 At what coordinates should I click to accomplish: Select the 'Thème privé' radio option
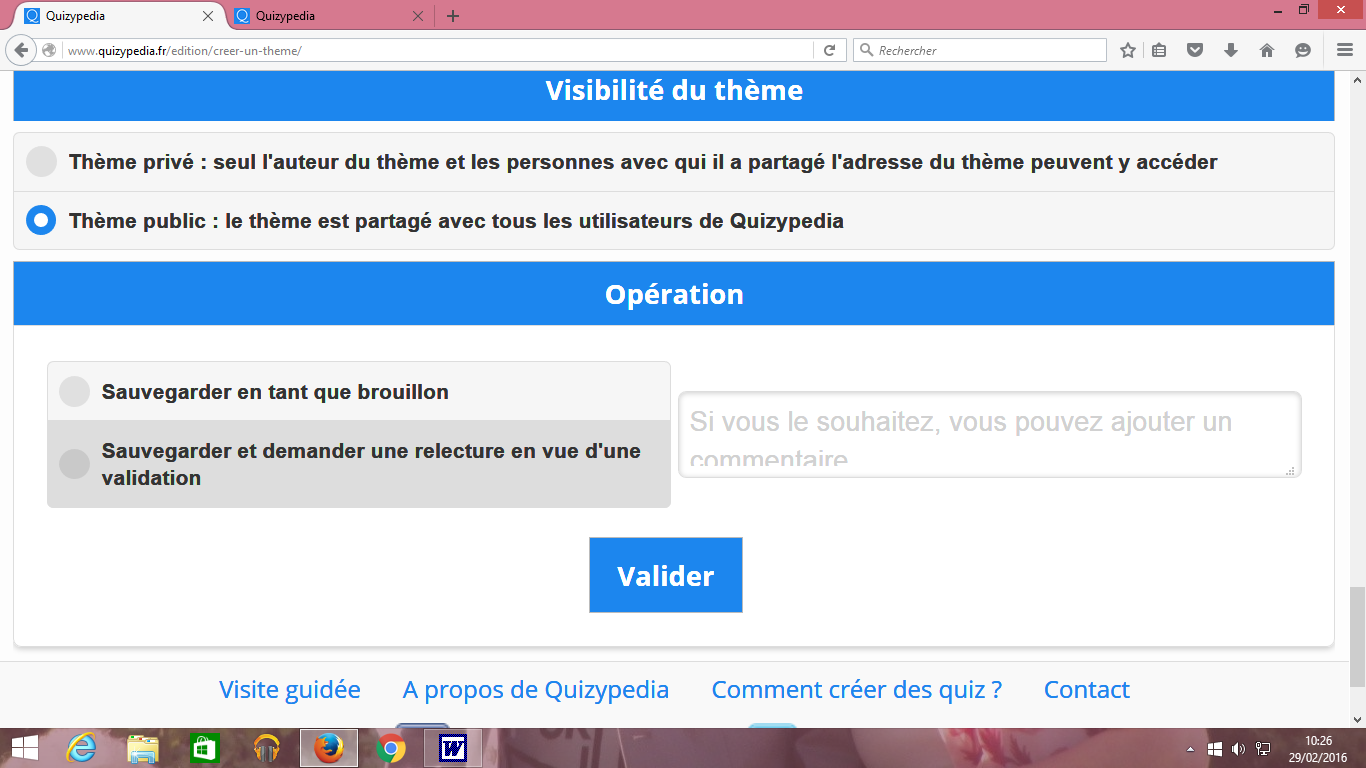coord(41,162)
